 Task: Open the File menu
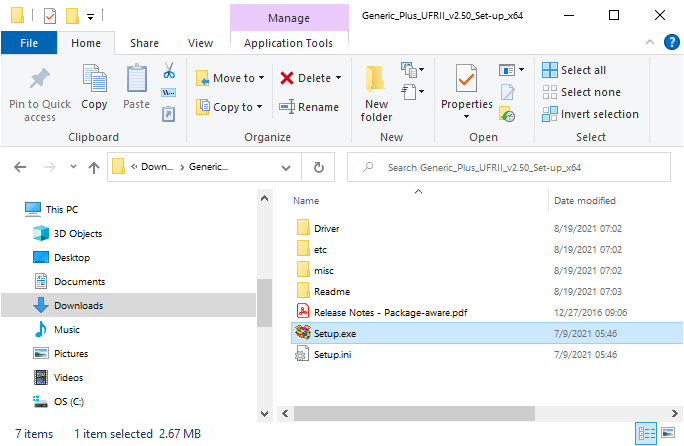click(x=29, y=43)
